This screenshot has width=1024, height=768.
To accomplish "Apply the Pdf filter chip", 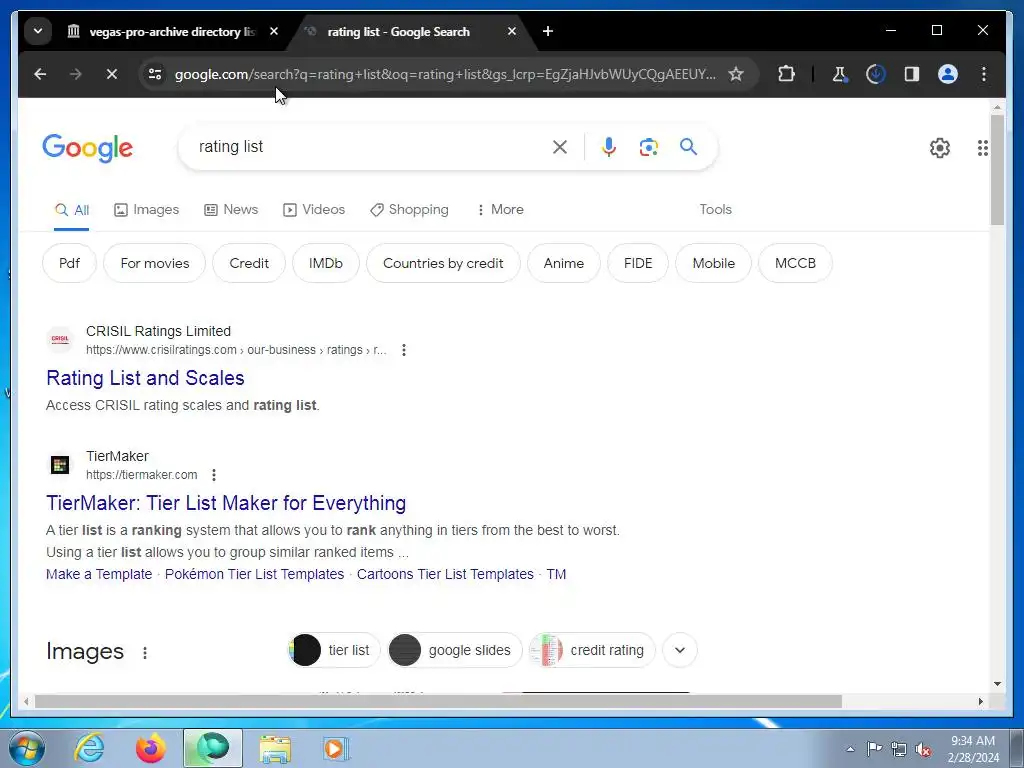I will 69,263.
